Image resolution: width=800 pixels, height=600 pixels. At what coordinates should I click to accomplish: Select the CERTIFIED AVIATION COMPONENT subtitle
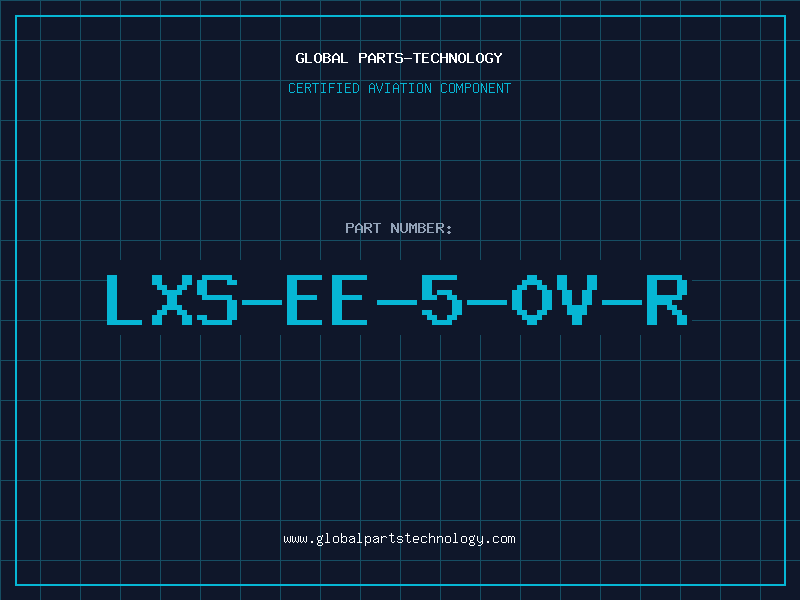click(399, 88)
